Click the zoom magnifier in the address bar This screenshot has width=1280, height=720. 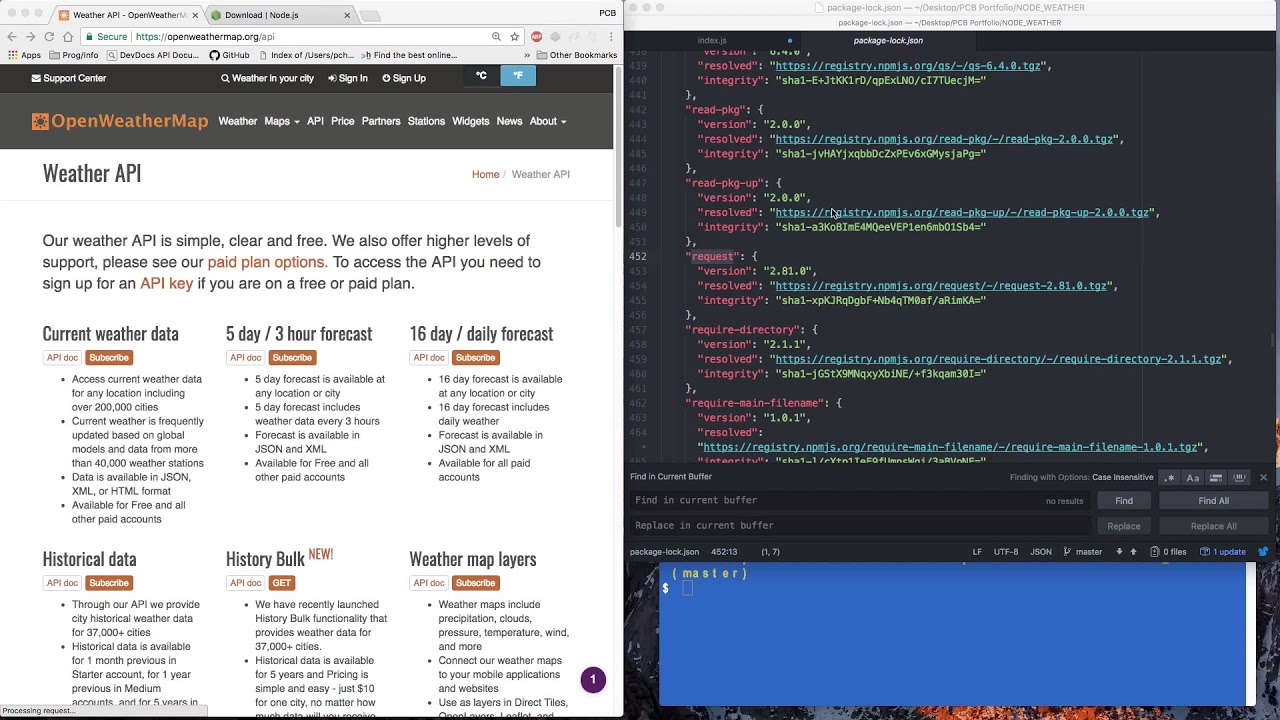pos(496,37)
